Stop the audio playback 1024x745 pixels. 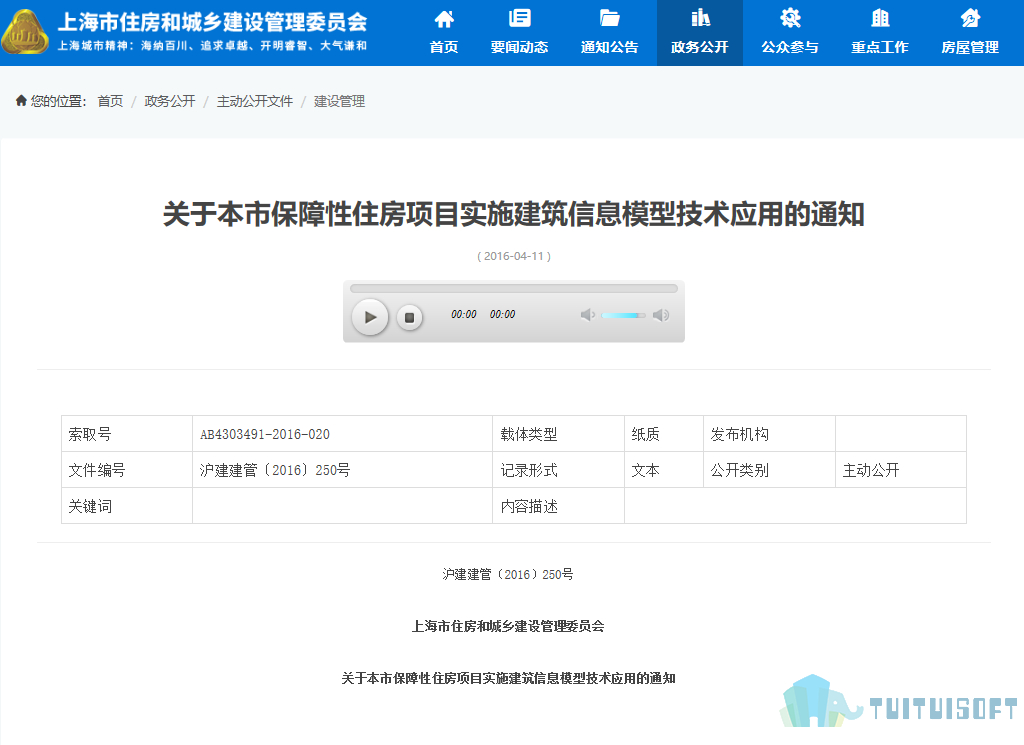click(x=409, y=317)
